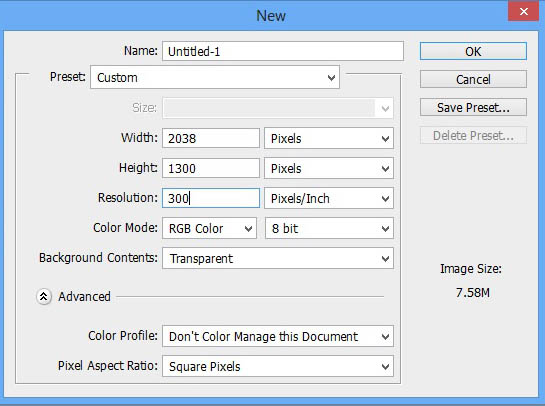Click Save Preset button
545x406 pixels.
click(473, 107)
